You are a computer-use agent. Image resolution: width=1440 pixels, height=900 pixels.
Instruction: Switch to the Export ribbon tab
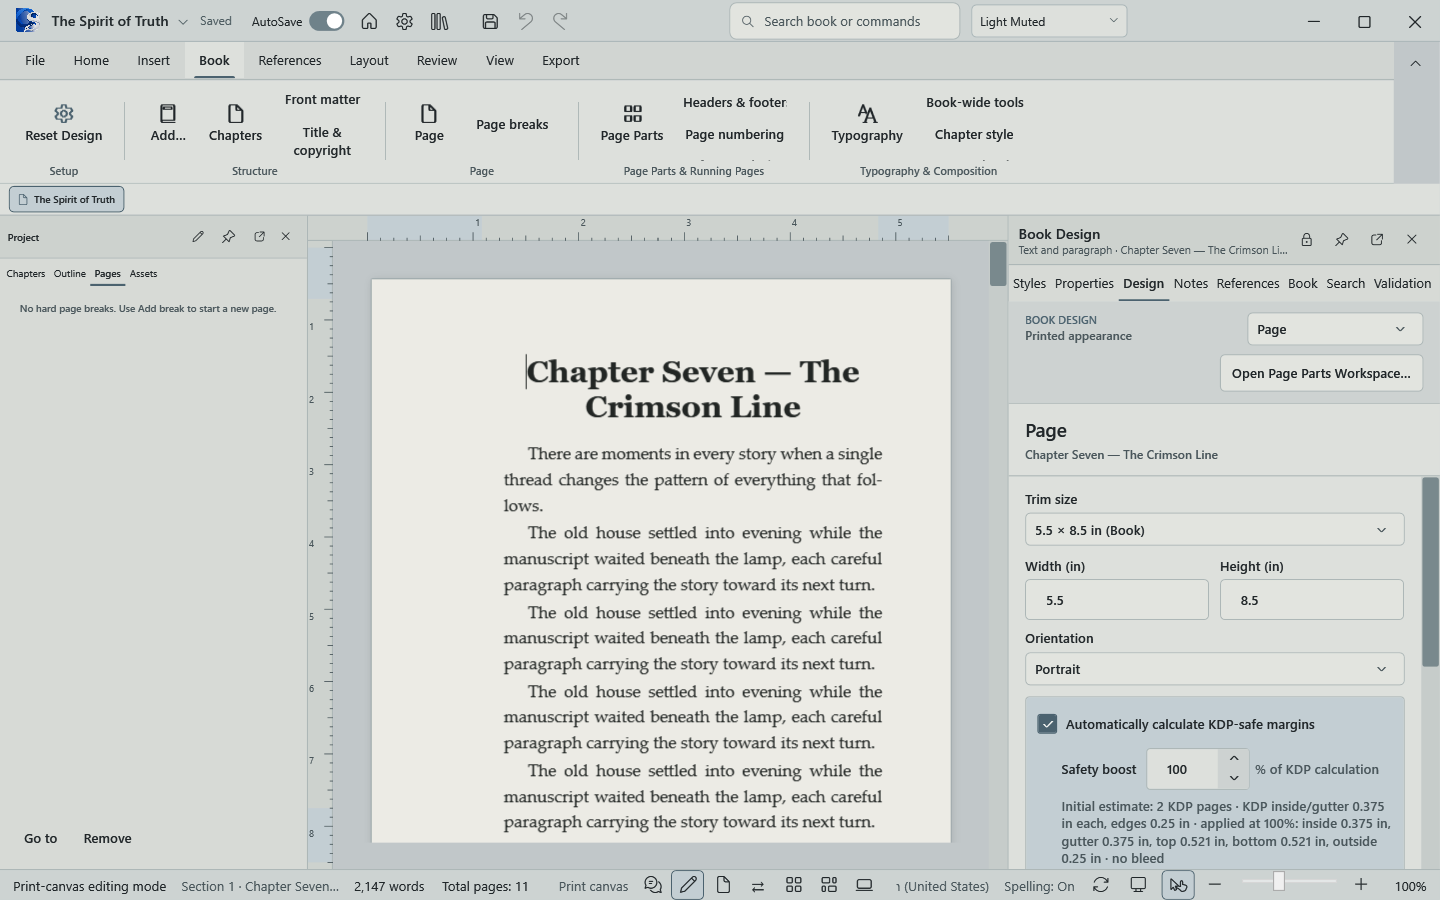560,60
